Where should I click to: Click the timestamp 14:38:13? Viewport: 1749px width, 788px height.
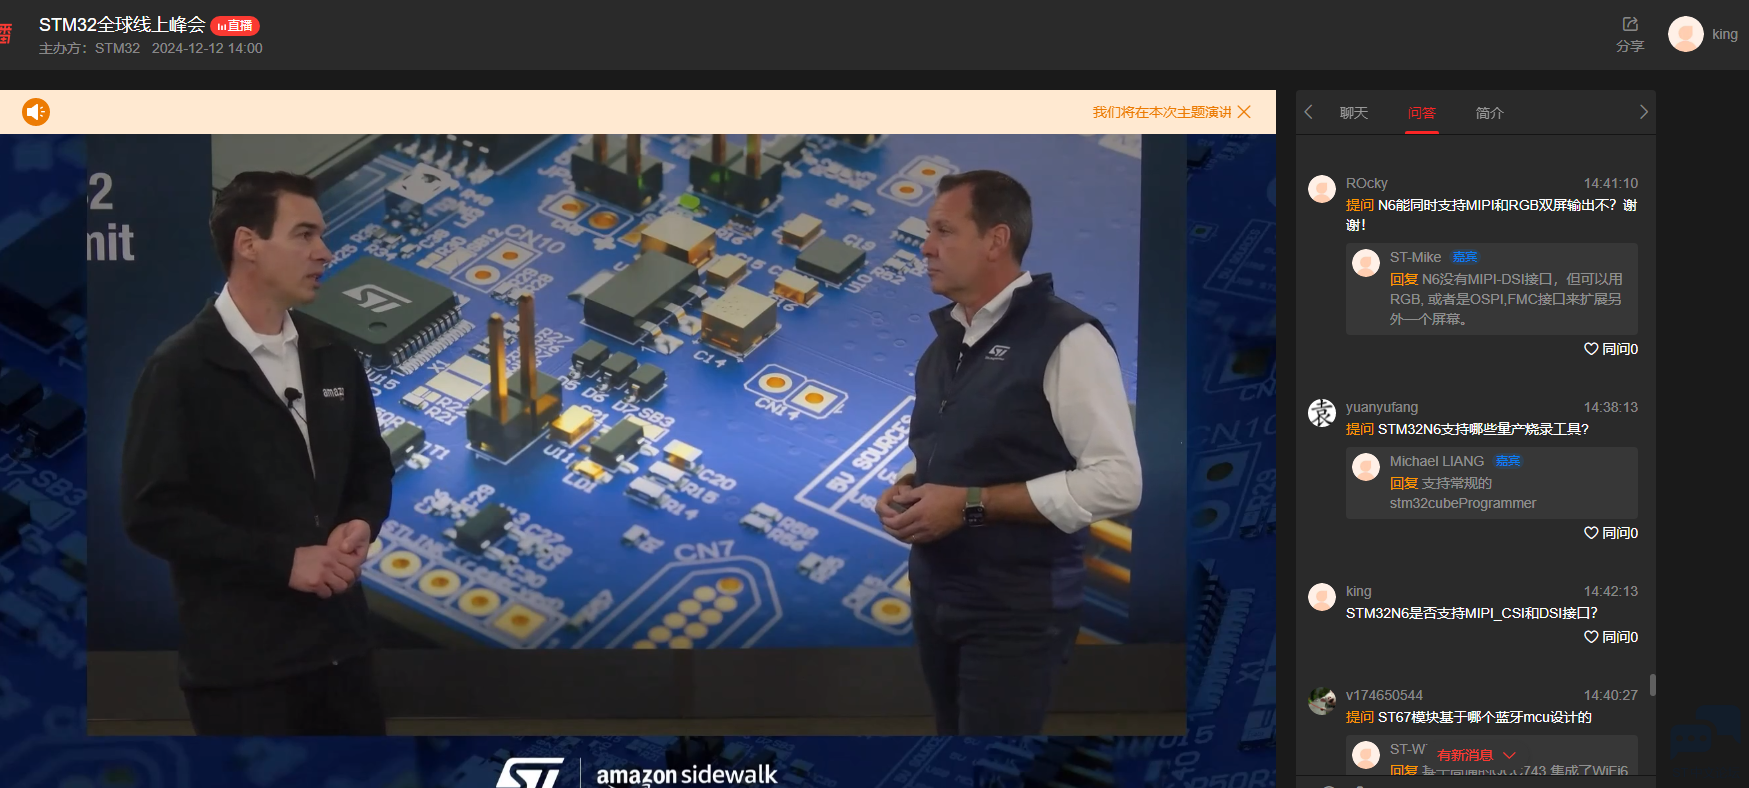(1611, 407)
